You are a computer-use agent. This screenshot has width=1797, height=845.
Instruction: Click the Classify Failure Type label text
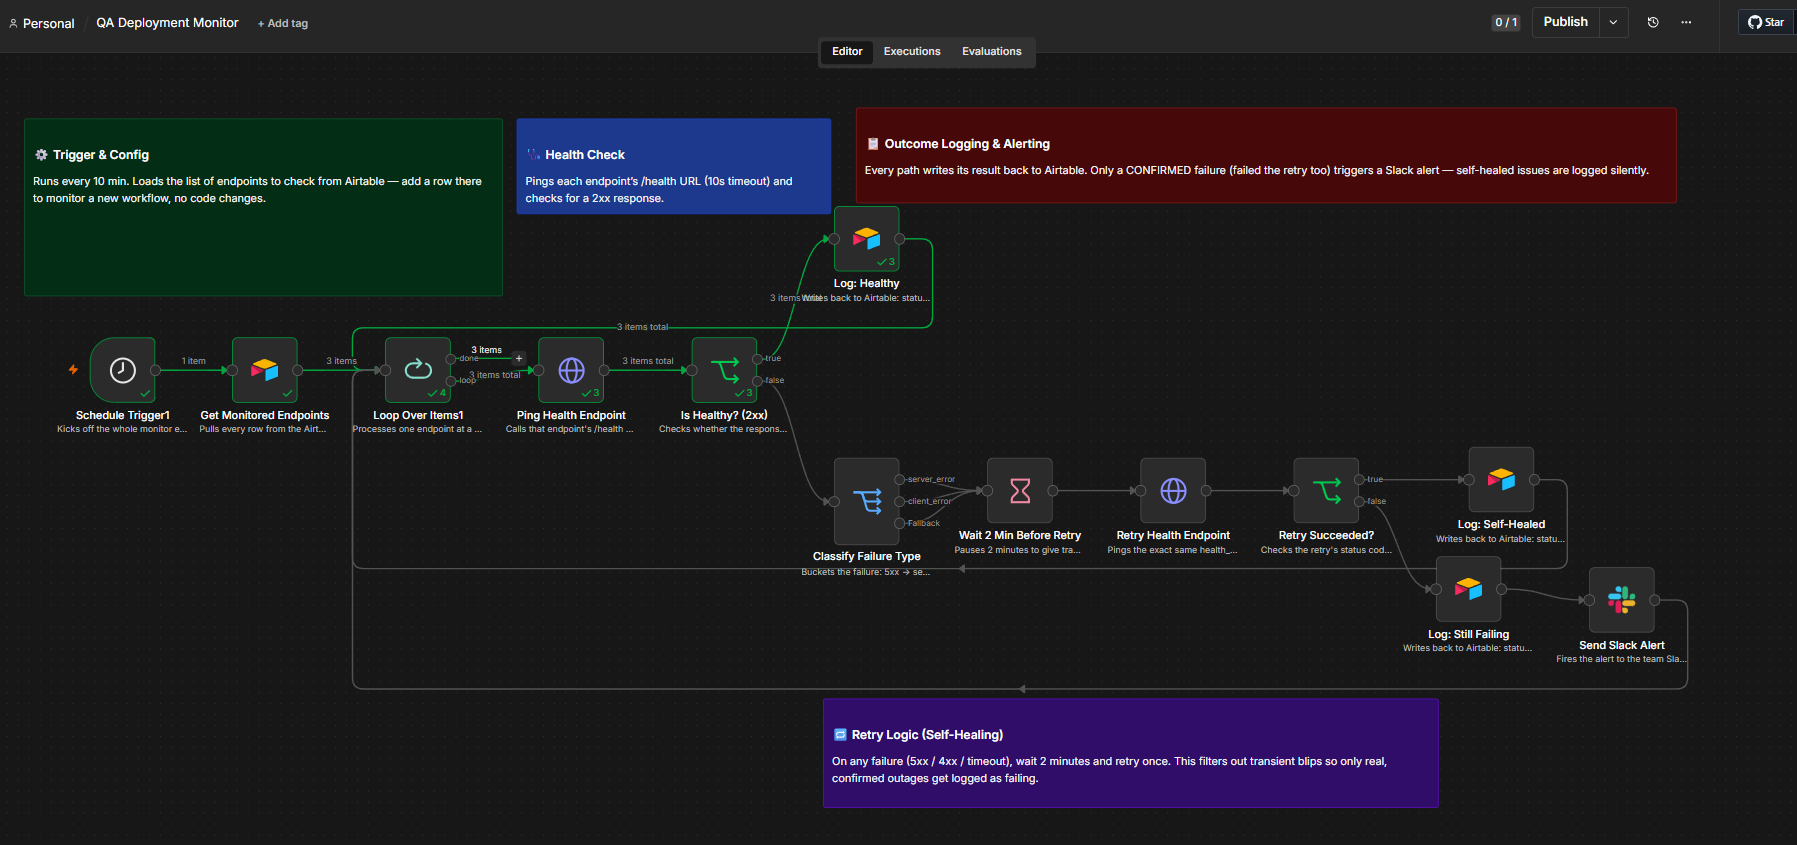click(867, 556)
